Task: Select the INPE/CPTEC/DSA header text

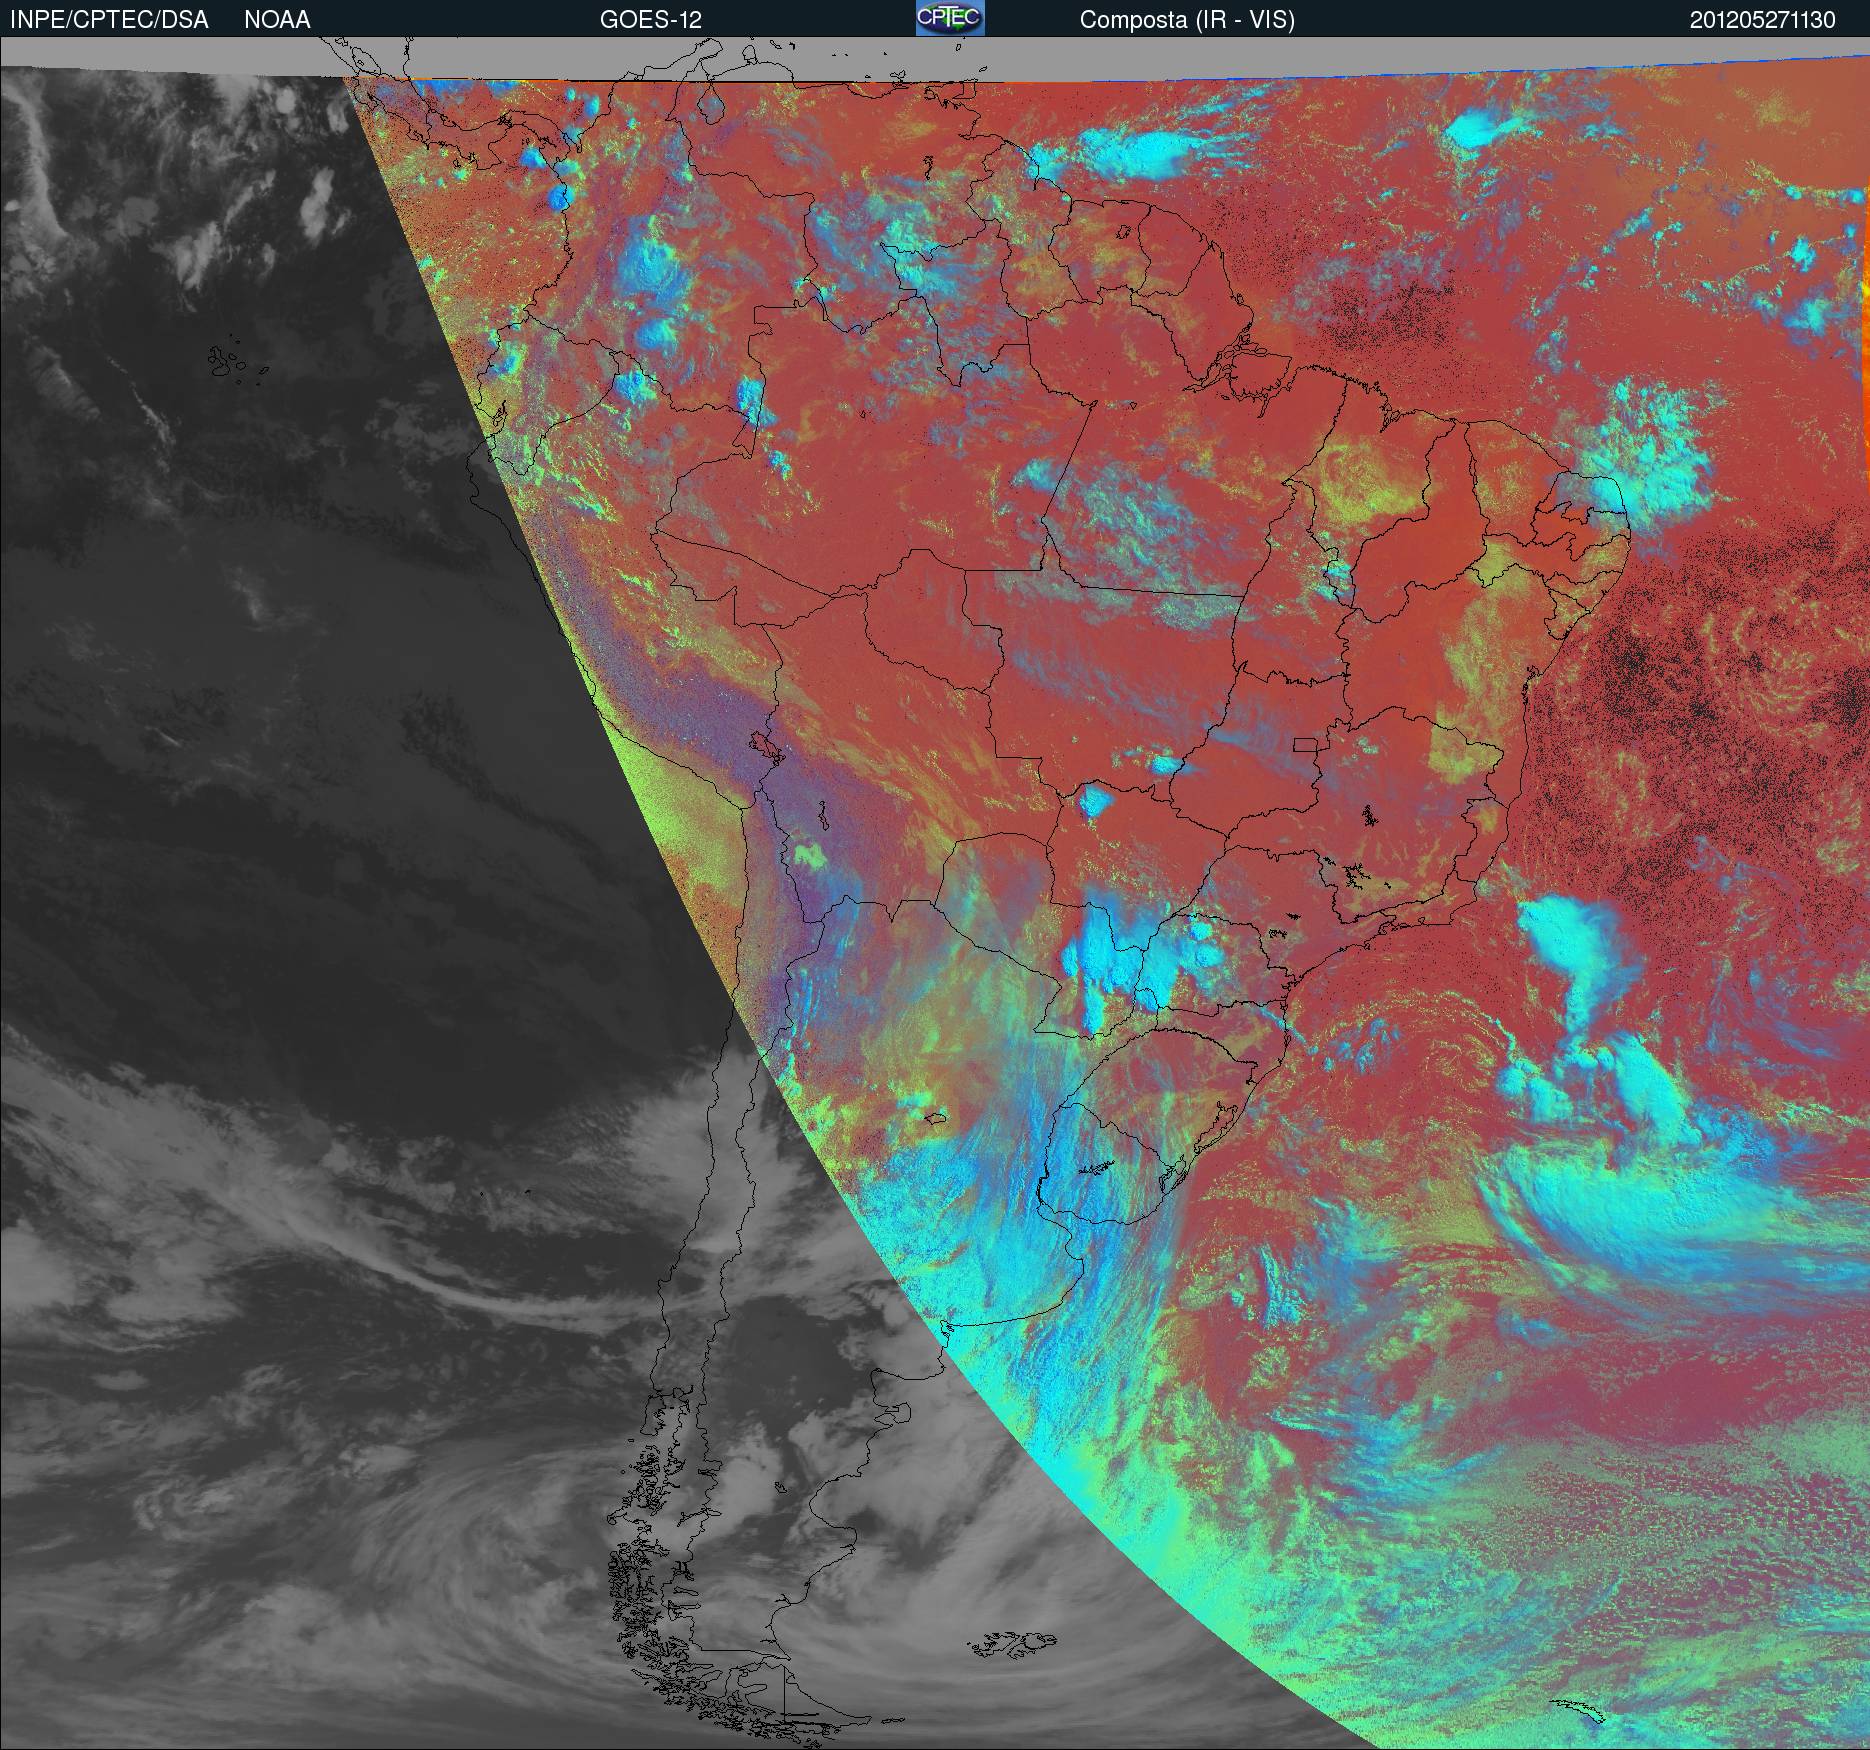Action: [109, 20]
